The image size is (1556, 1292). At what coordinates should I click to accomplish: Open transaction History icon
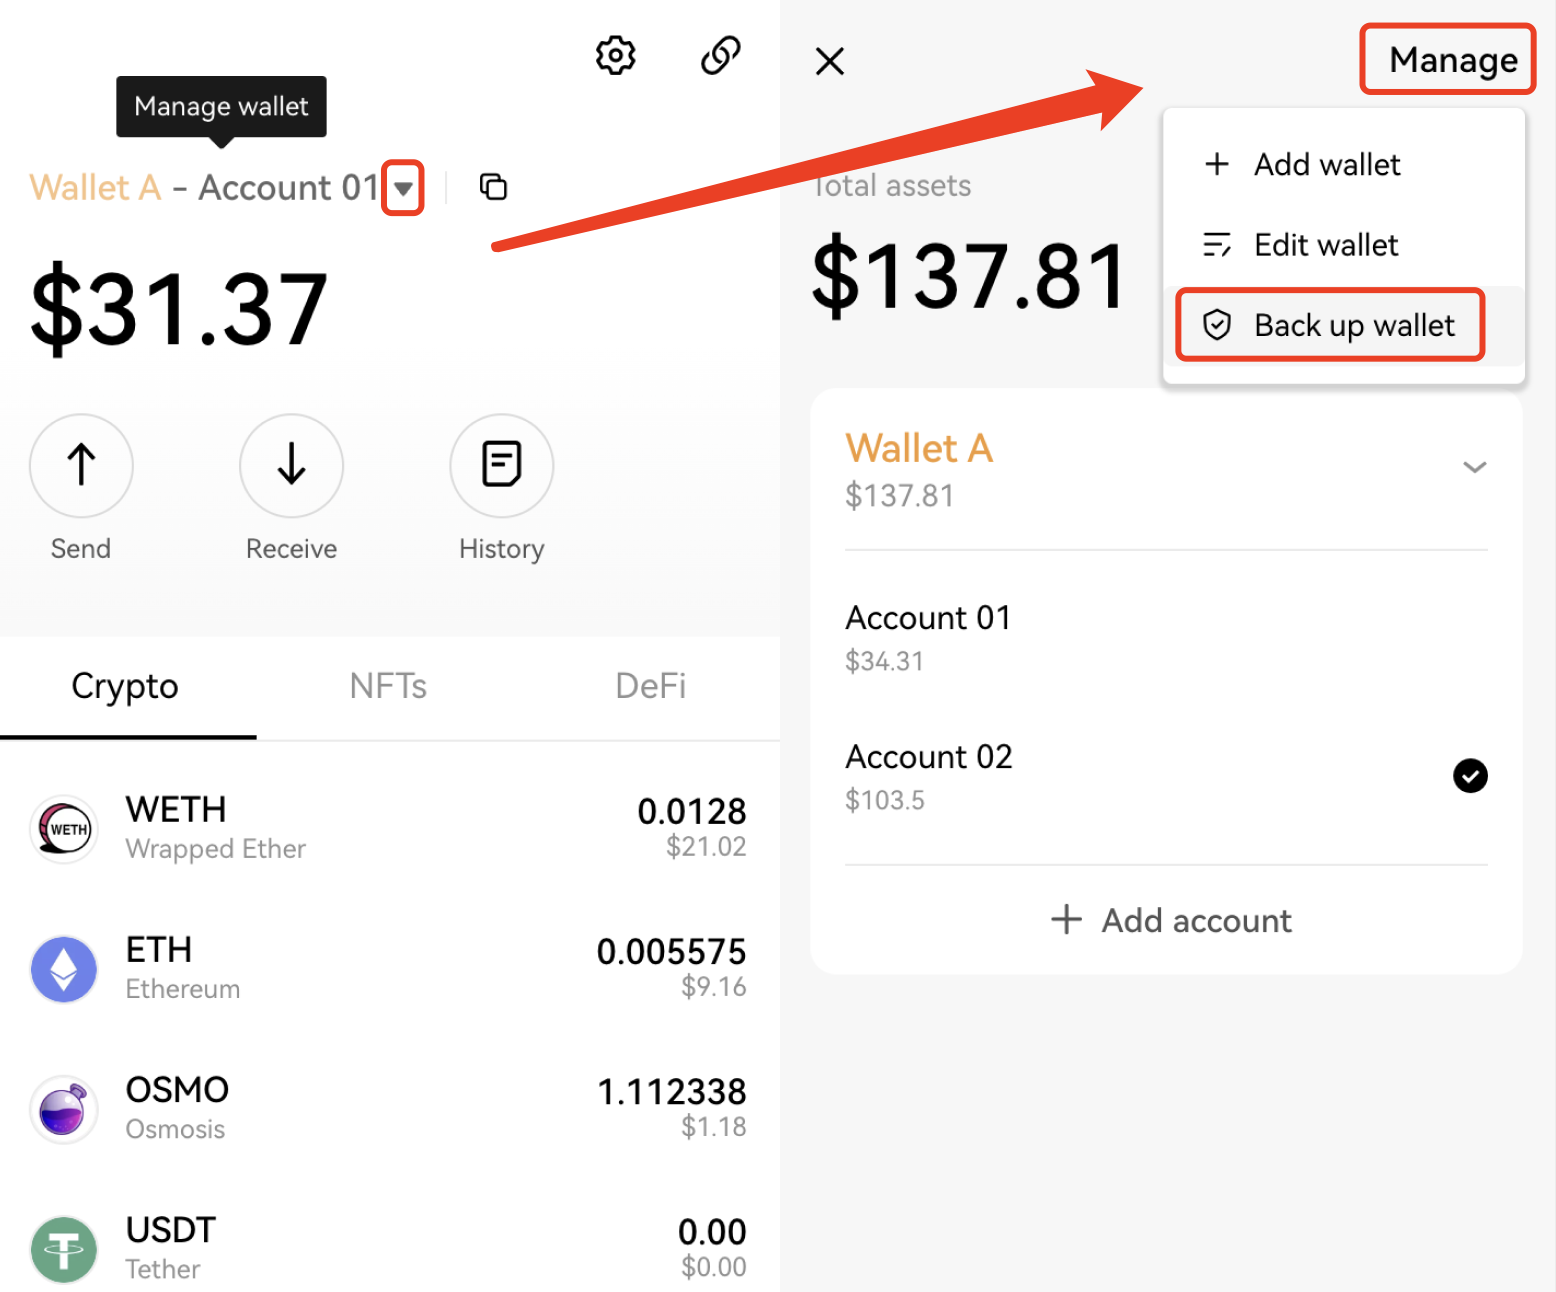(x=501, y=465)
